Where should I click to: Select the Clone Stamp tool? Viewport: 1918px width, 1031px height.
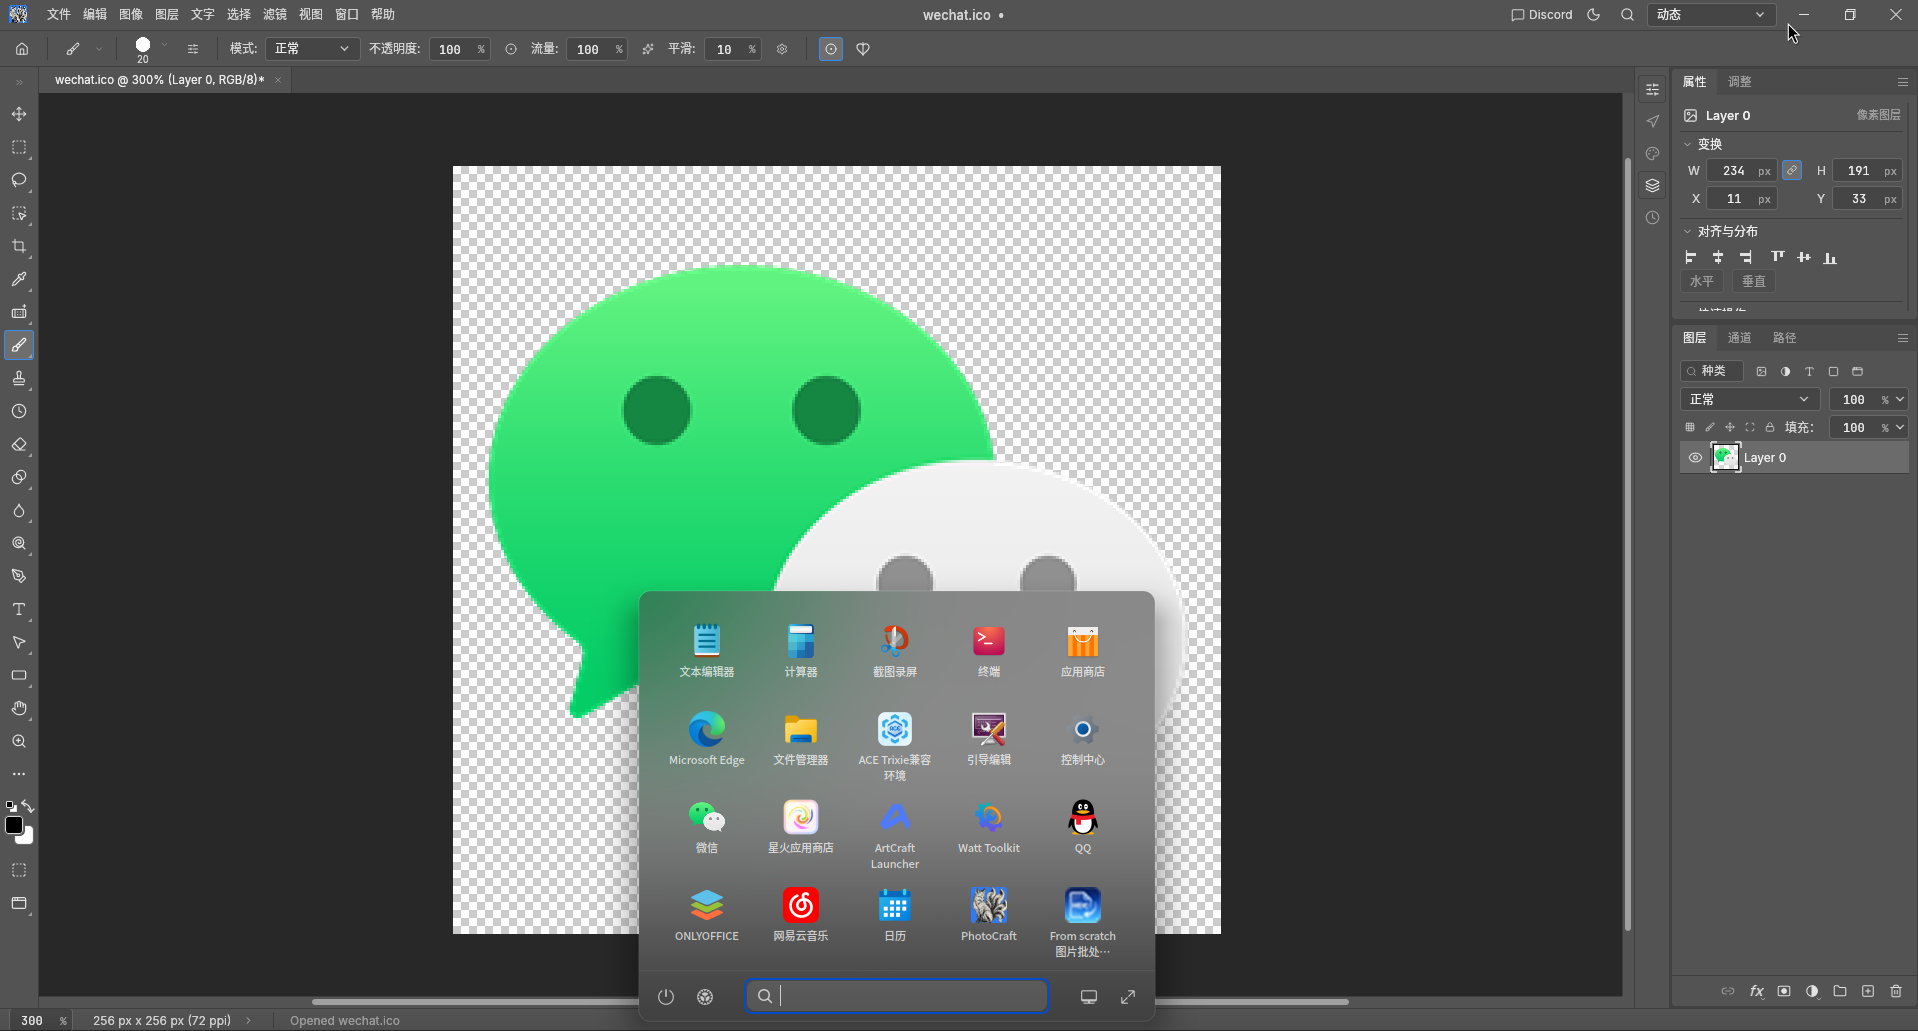pos(19,378)
